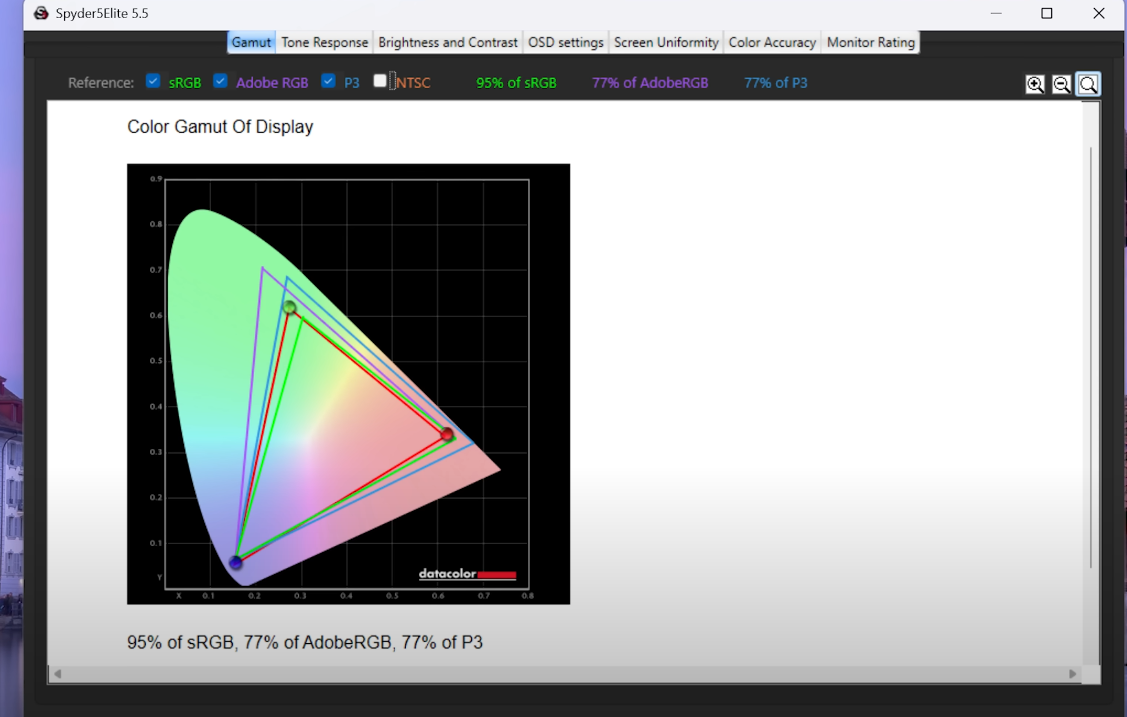Switch to the Tone Response tab

[325, 42]
